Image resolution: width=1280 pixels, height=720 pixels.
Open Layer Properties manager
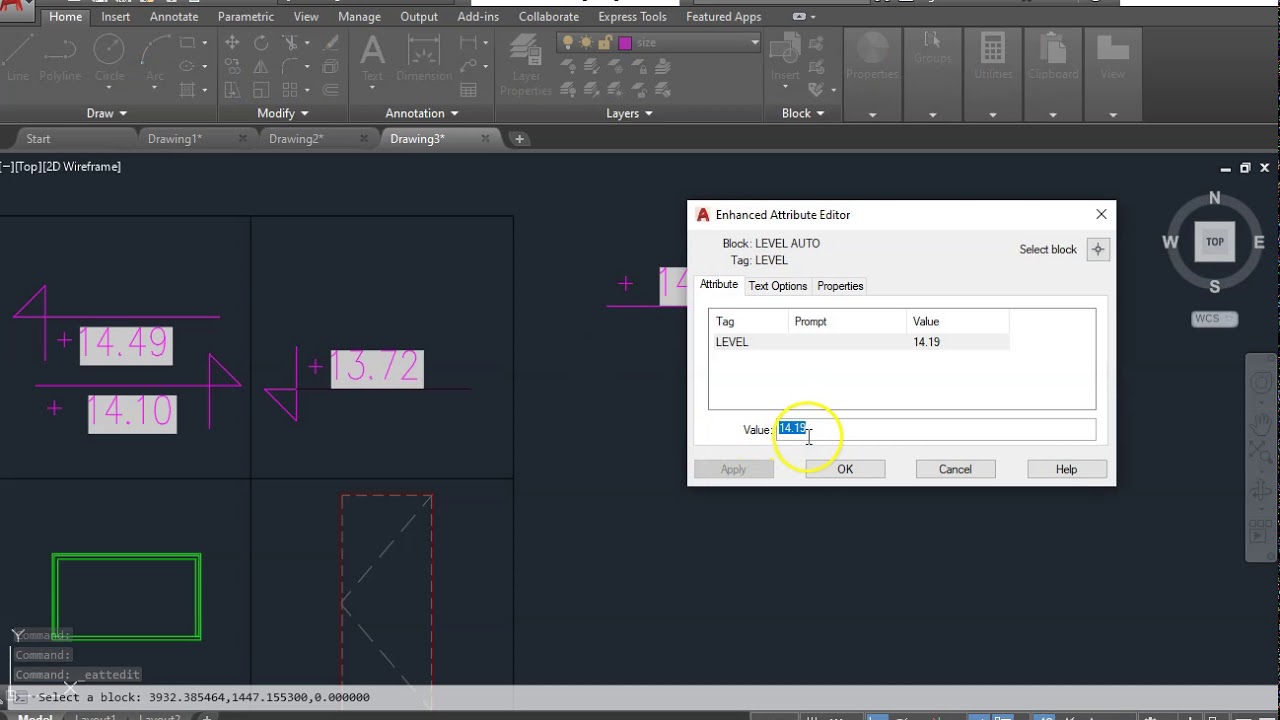click(x=526, y=64)
